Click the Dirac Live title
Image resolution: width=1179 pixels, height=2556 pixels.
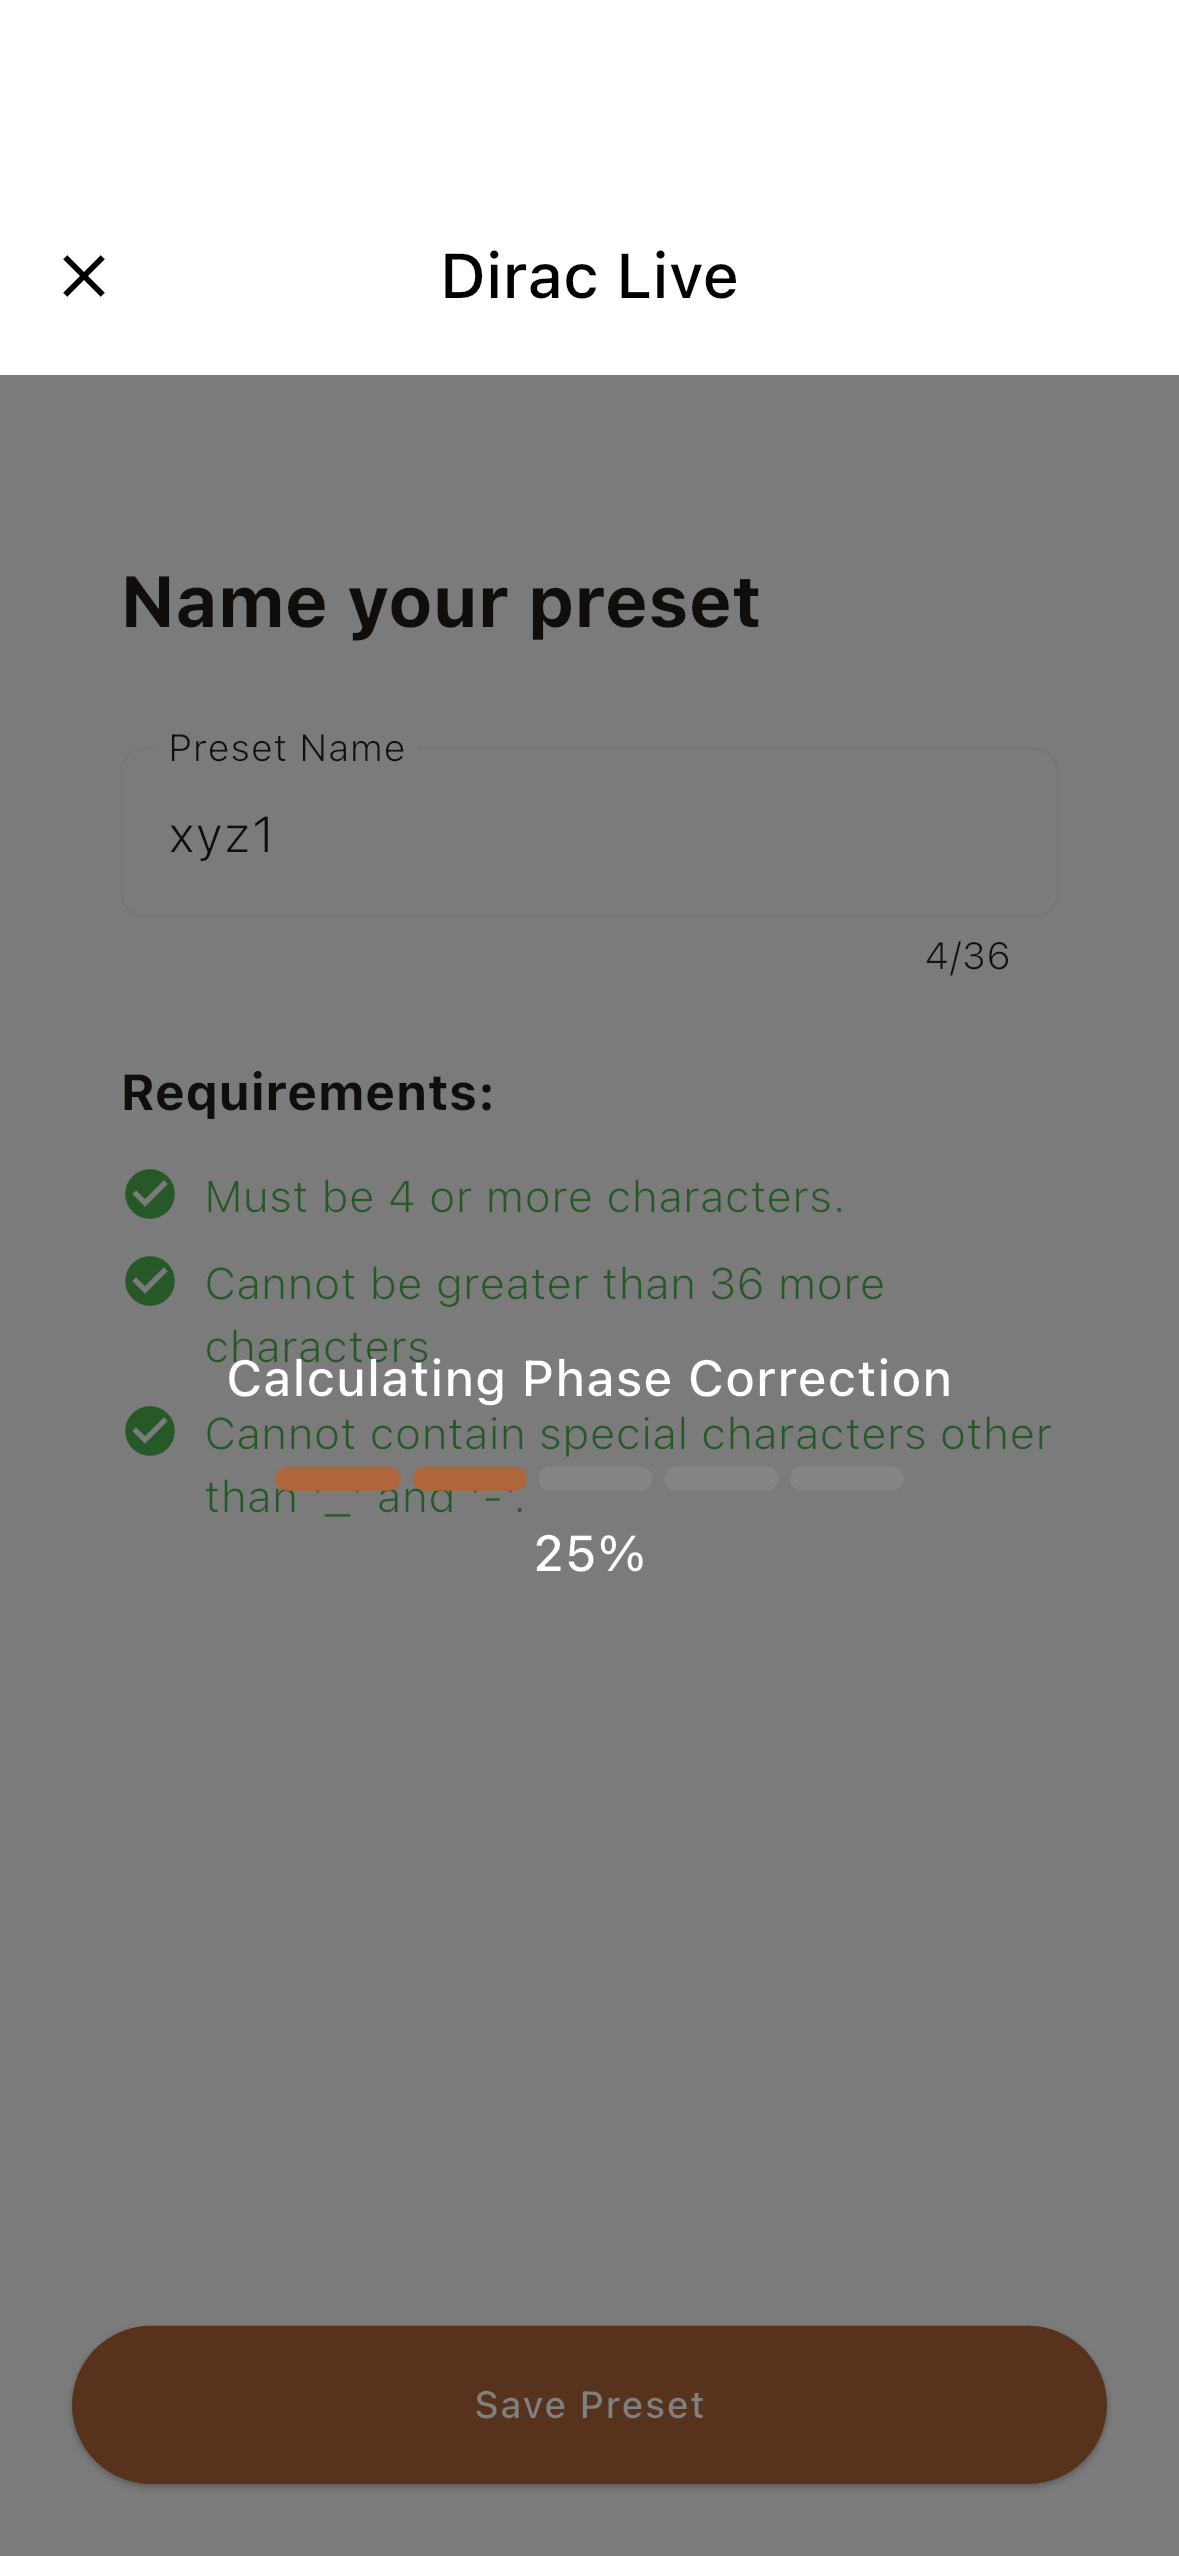point(589,276)
